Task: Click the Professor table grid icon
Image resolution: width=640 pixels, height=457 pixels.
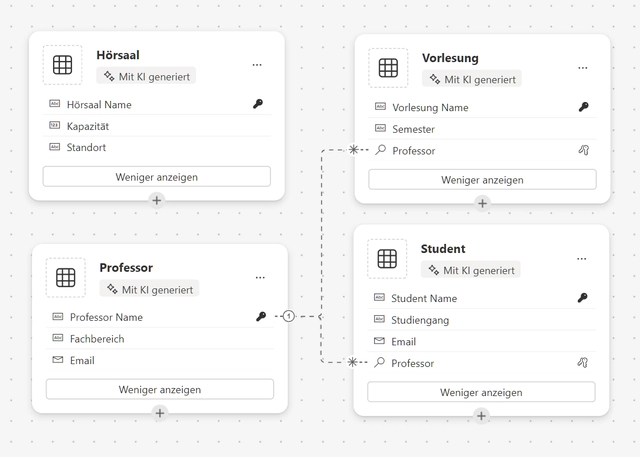Action: point(66,277)
